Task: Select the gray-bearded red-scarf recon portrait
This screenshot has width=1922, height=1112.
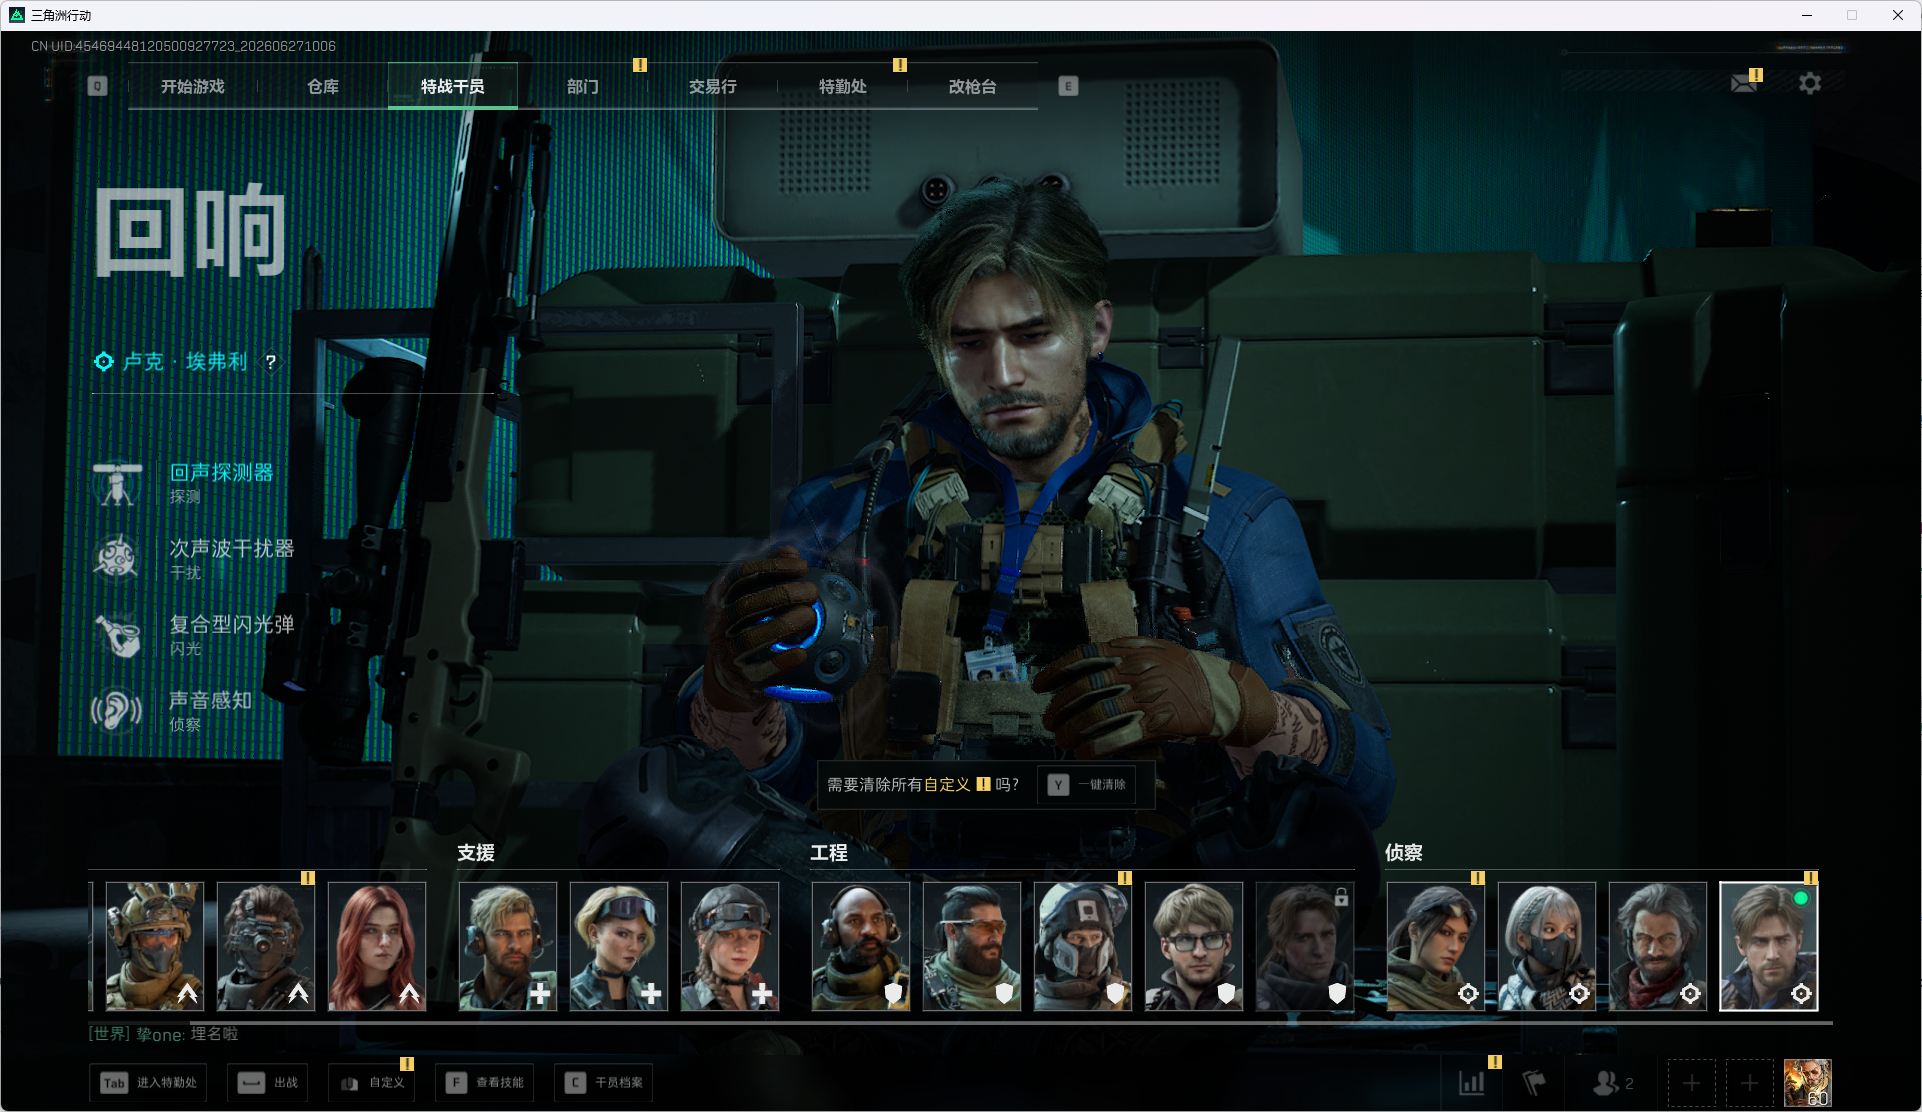Action: [1658, 946]
